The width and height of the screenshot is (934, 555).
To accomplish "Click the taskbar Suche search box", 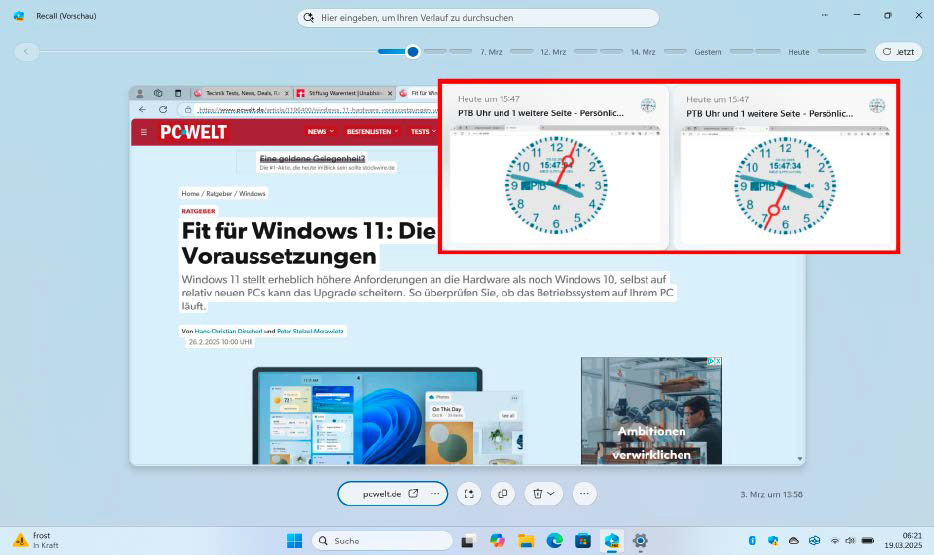I will (382, 541).
